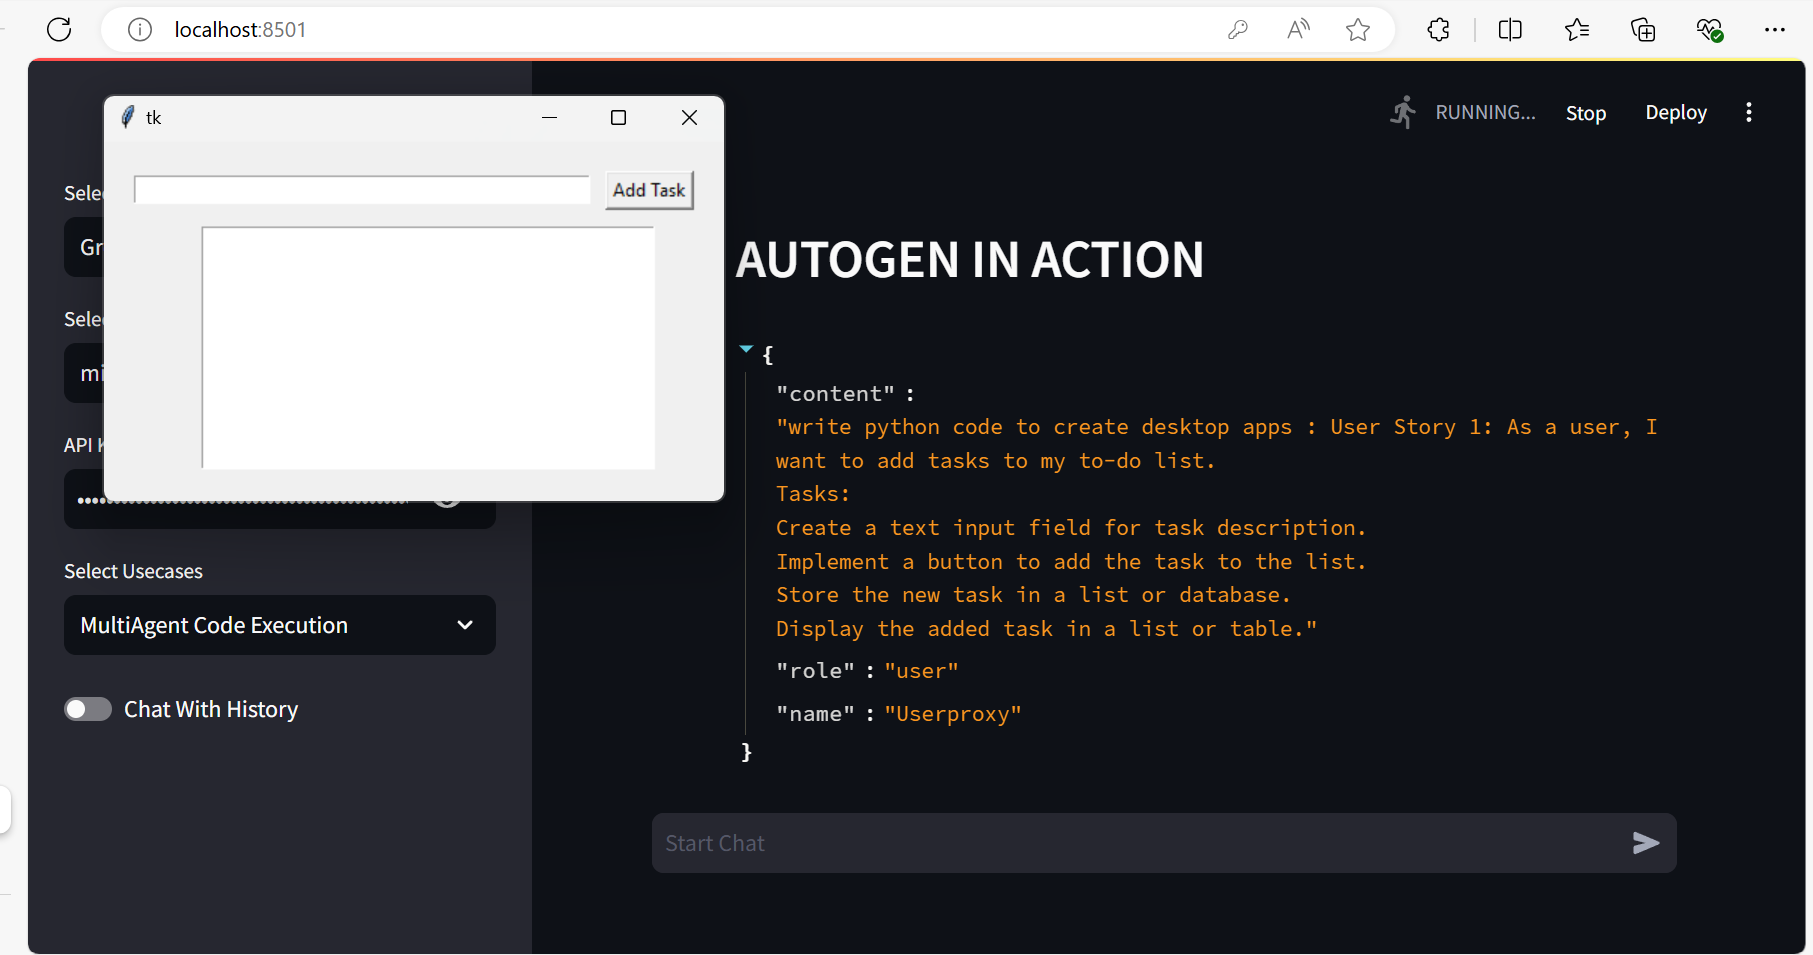This screenshot has height=955, width=1813.
Task: Activate the Read Aloud icon
Action: tap(1298, 30)
